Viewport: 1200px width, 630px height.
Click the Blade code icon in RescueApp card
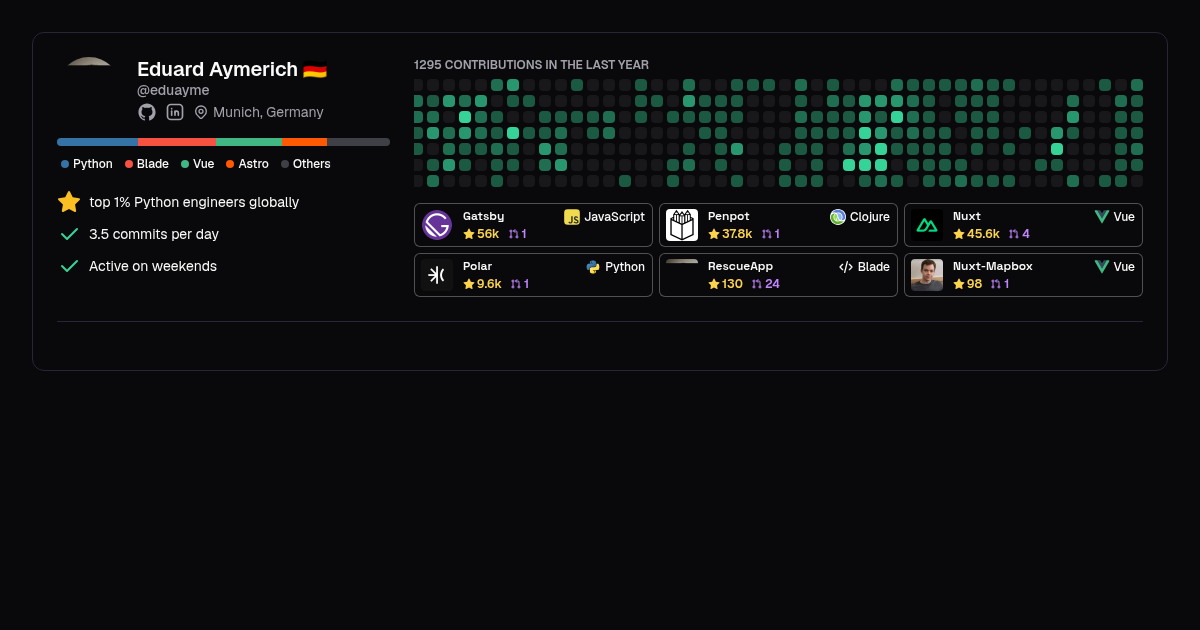(846, 267)
